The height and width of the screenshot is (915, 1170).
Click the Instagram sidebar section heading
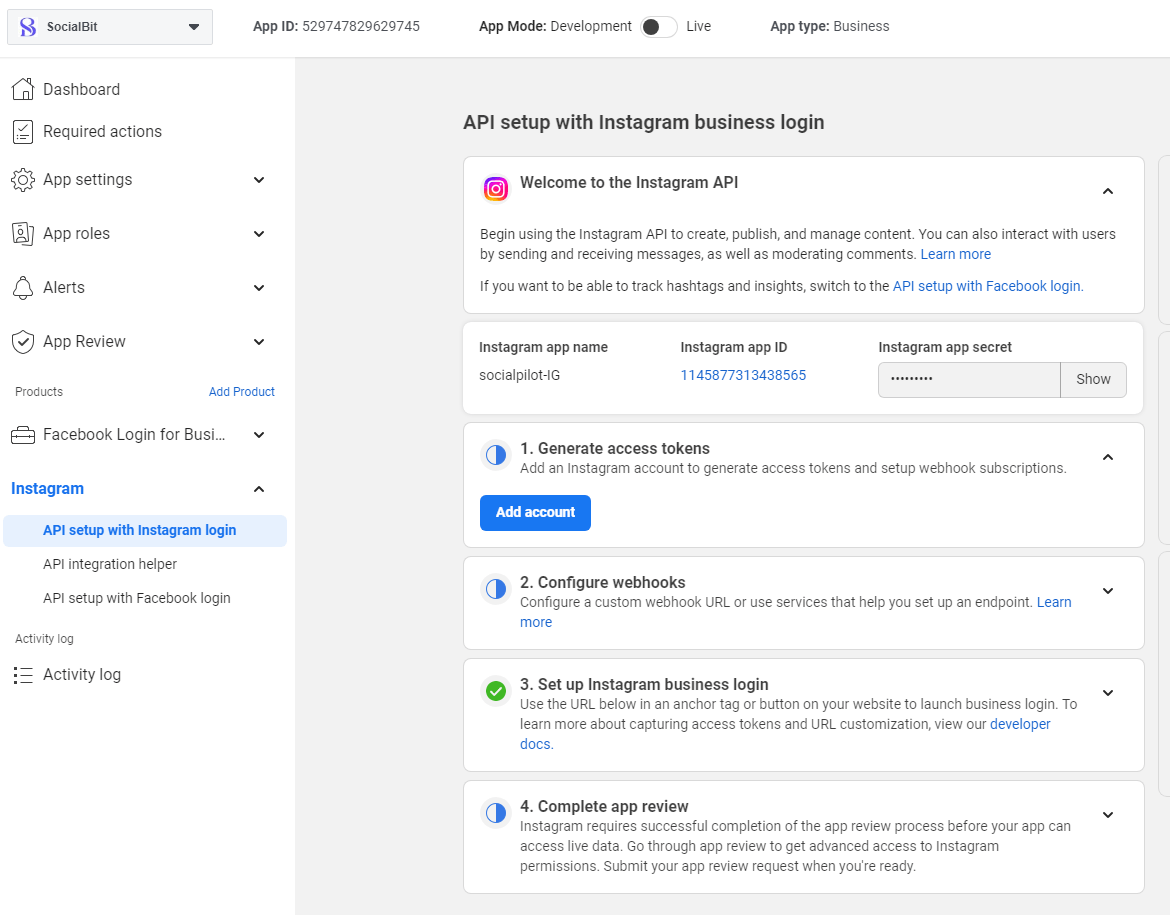click(x=48, y=489)
